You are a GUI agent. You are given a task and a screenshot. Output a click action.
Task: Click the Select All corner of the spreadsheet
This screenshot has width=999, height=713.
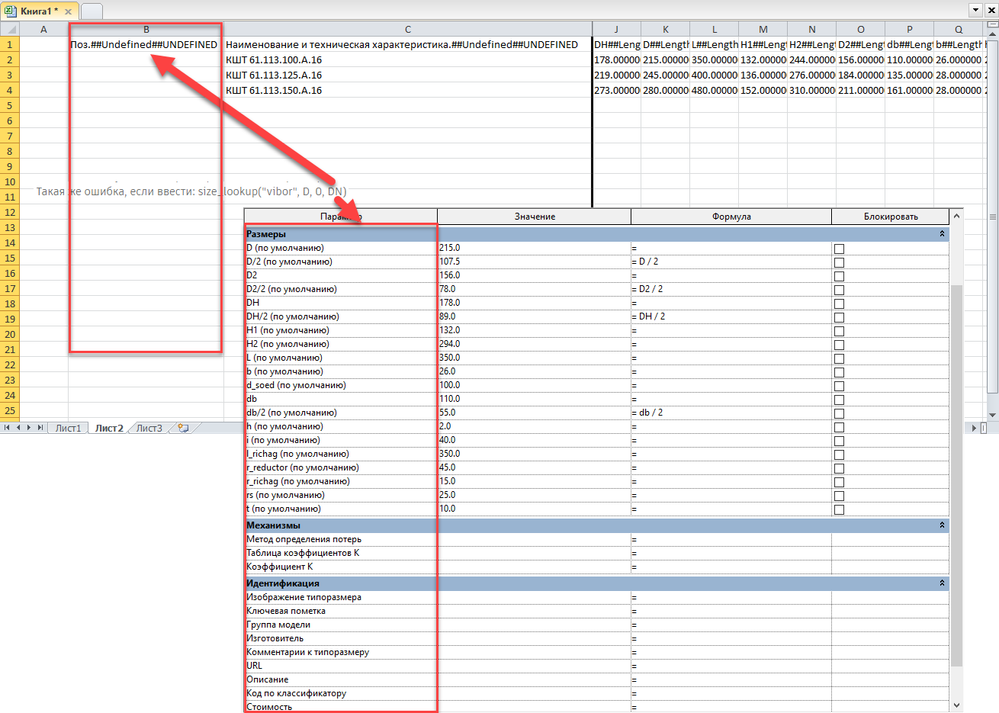[10, 29]
